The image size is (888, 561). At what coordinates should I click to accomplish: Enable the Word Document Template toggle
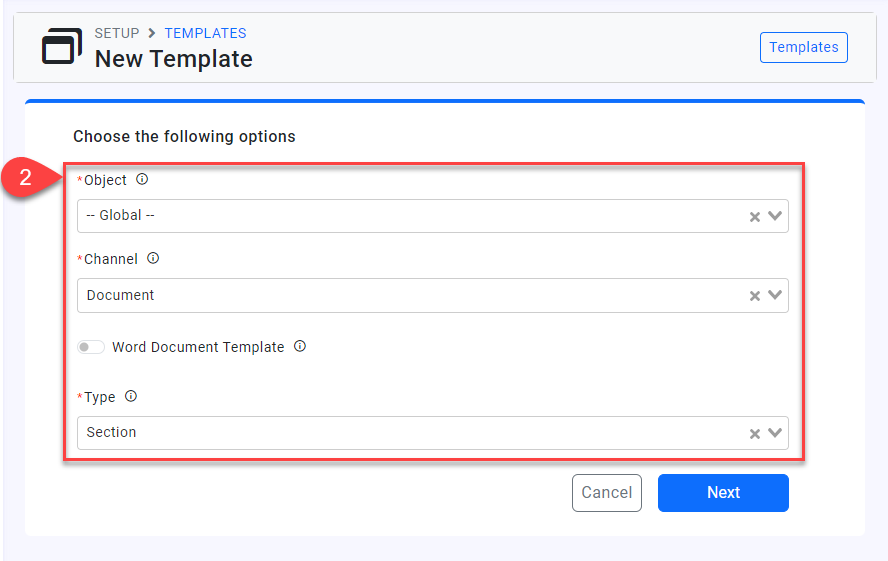pyautogui.click(x=91, y=347)
